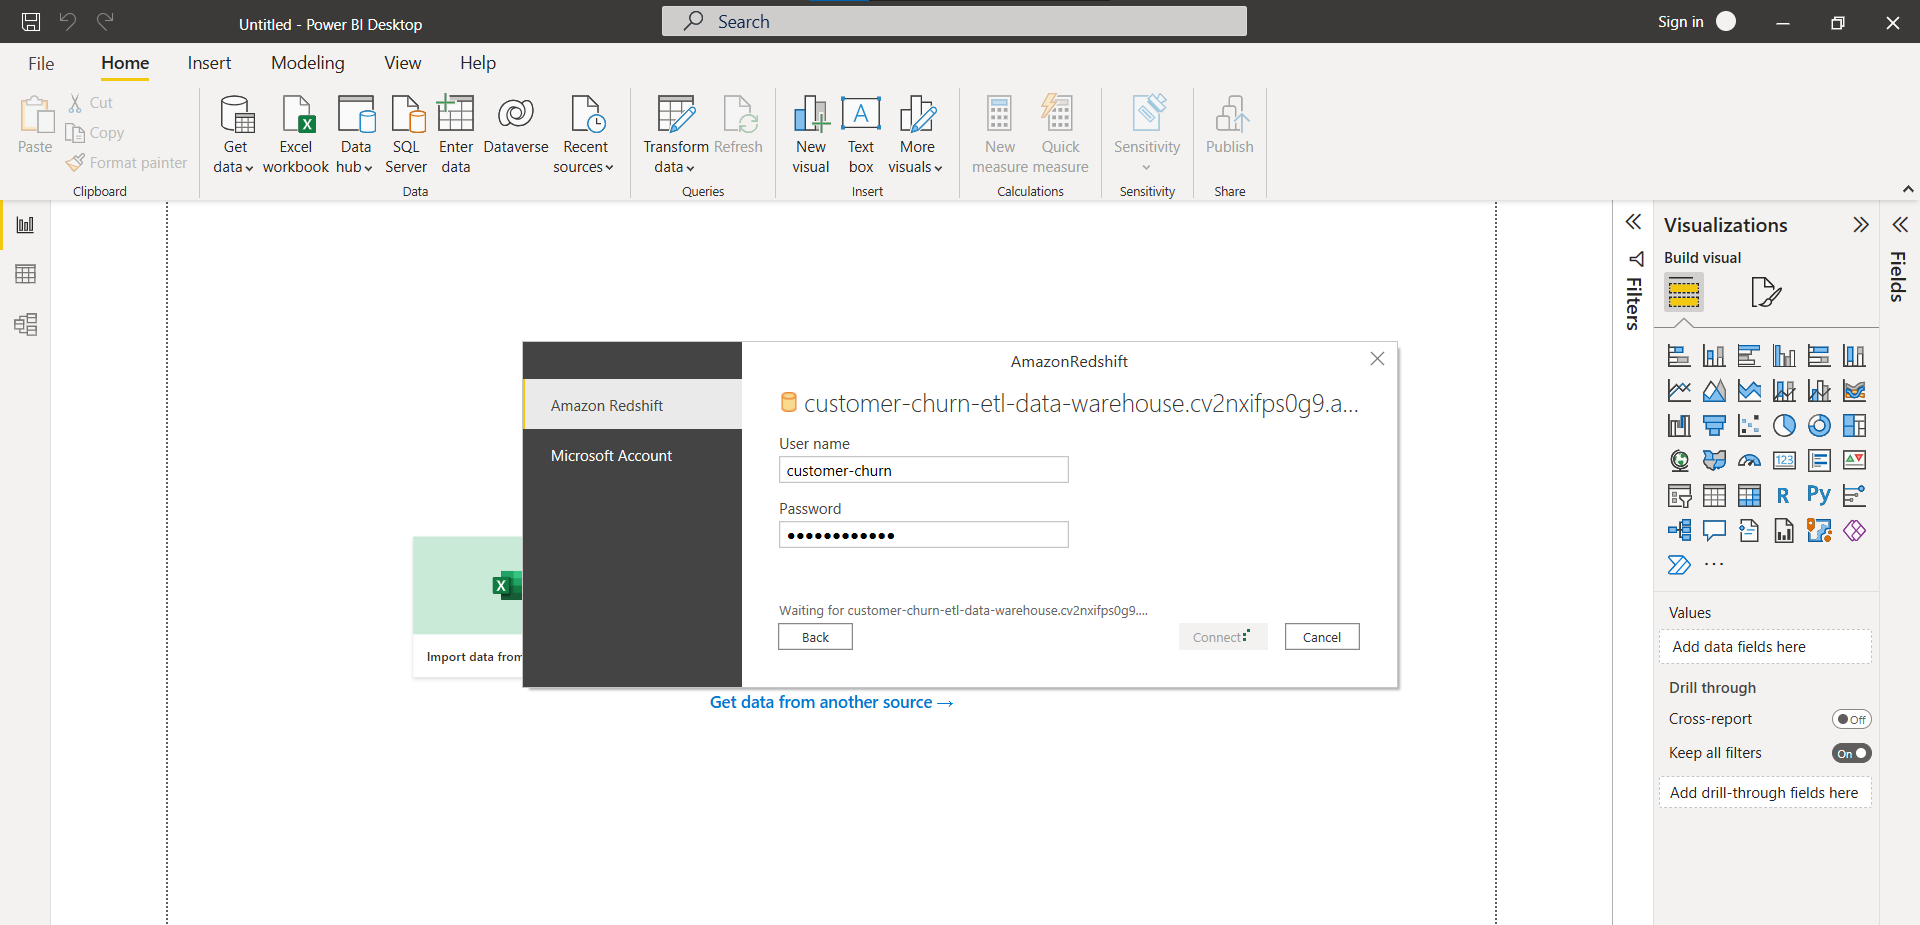This screenshot has width=1920, height=925.
Task: Open the Help ribbon tab
Action: [478, 63]
